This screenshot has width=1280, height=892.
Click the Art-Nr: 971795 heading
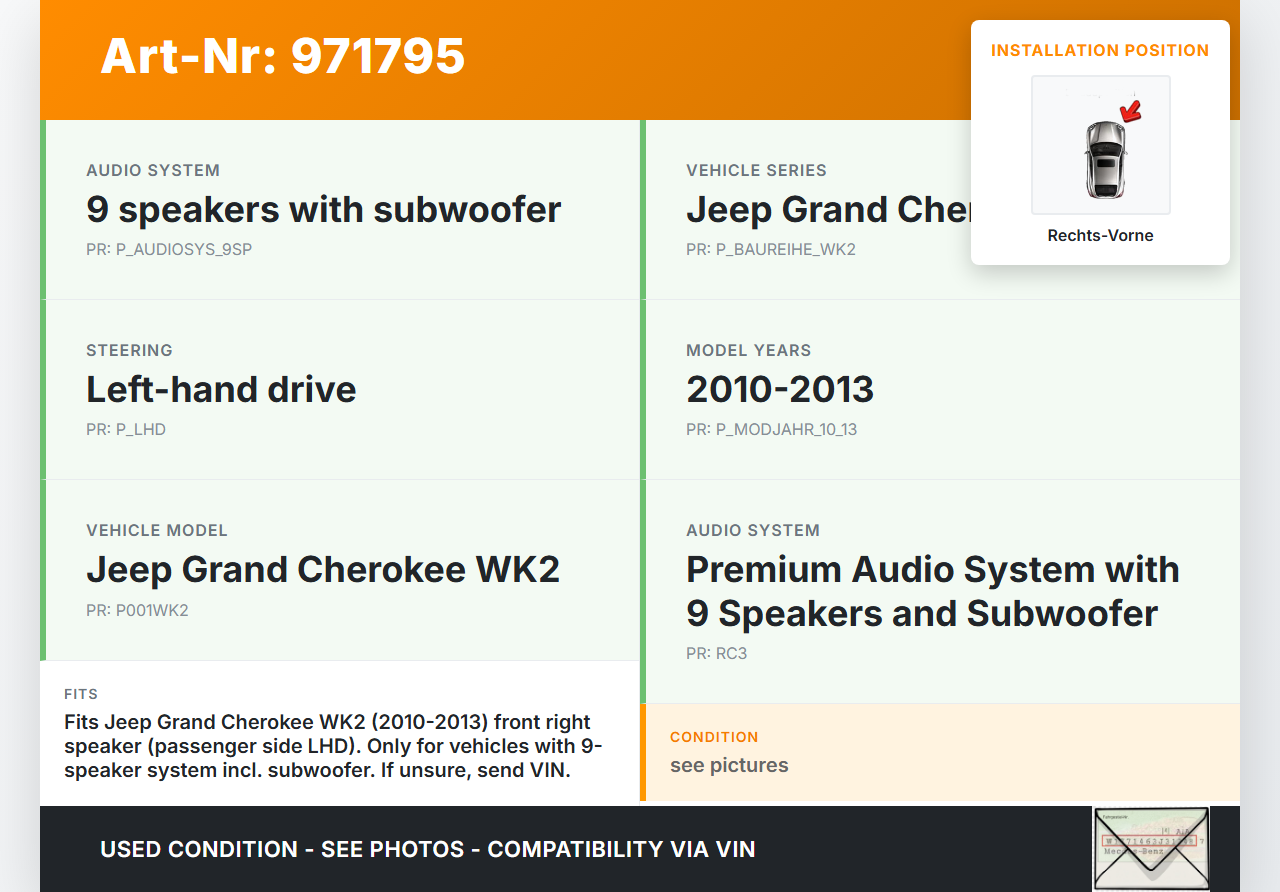tap(283, 56)
